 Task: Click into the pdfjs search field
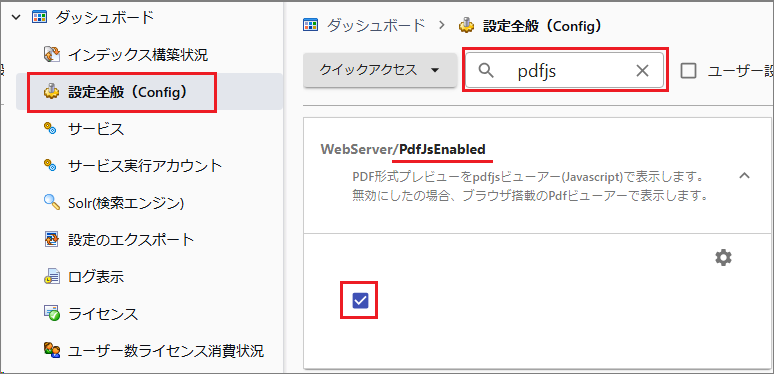[565, 71]
